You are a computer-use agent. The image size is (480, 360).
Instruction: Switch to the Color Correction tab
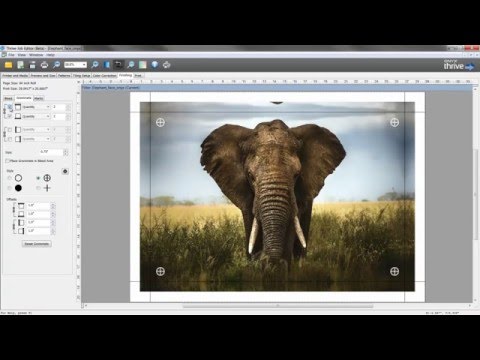coord(104,76)
